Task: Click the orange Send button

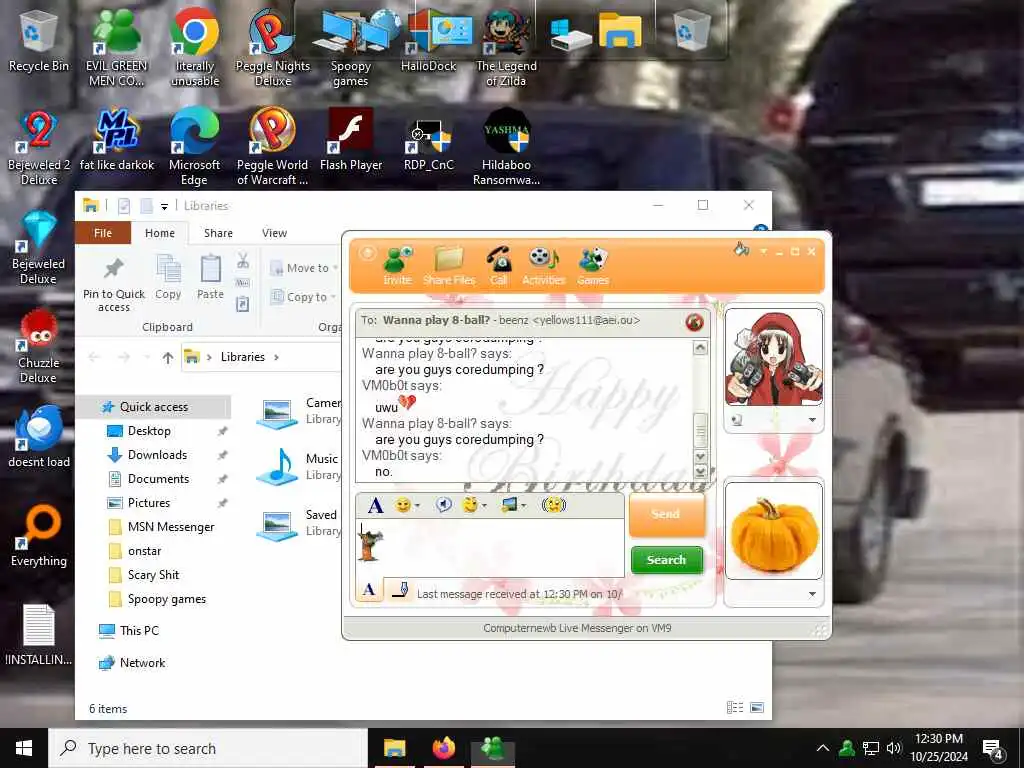Action: (x=666, y=515)
